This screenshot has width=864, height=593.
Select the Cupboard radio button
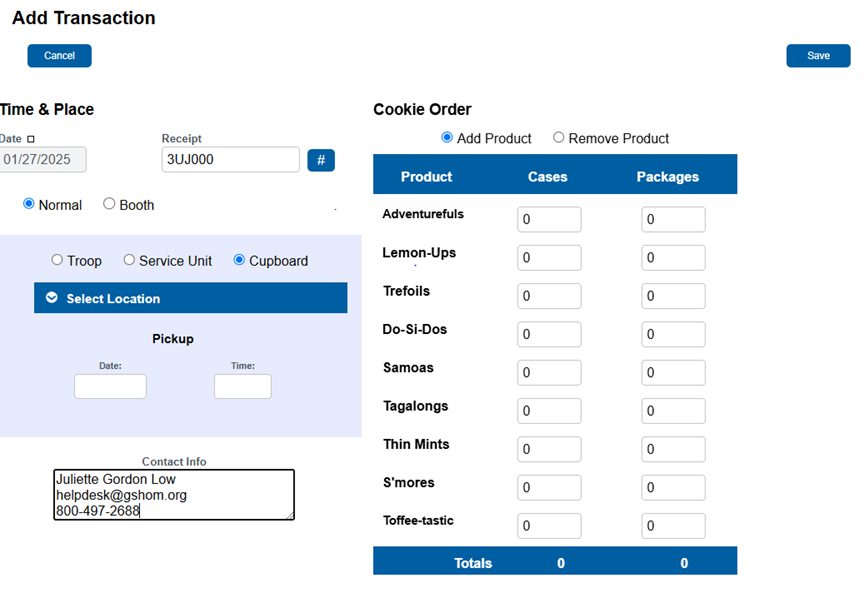[x=239, y=260]
